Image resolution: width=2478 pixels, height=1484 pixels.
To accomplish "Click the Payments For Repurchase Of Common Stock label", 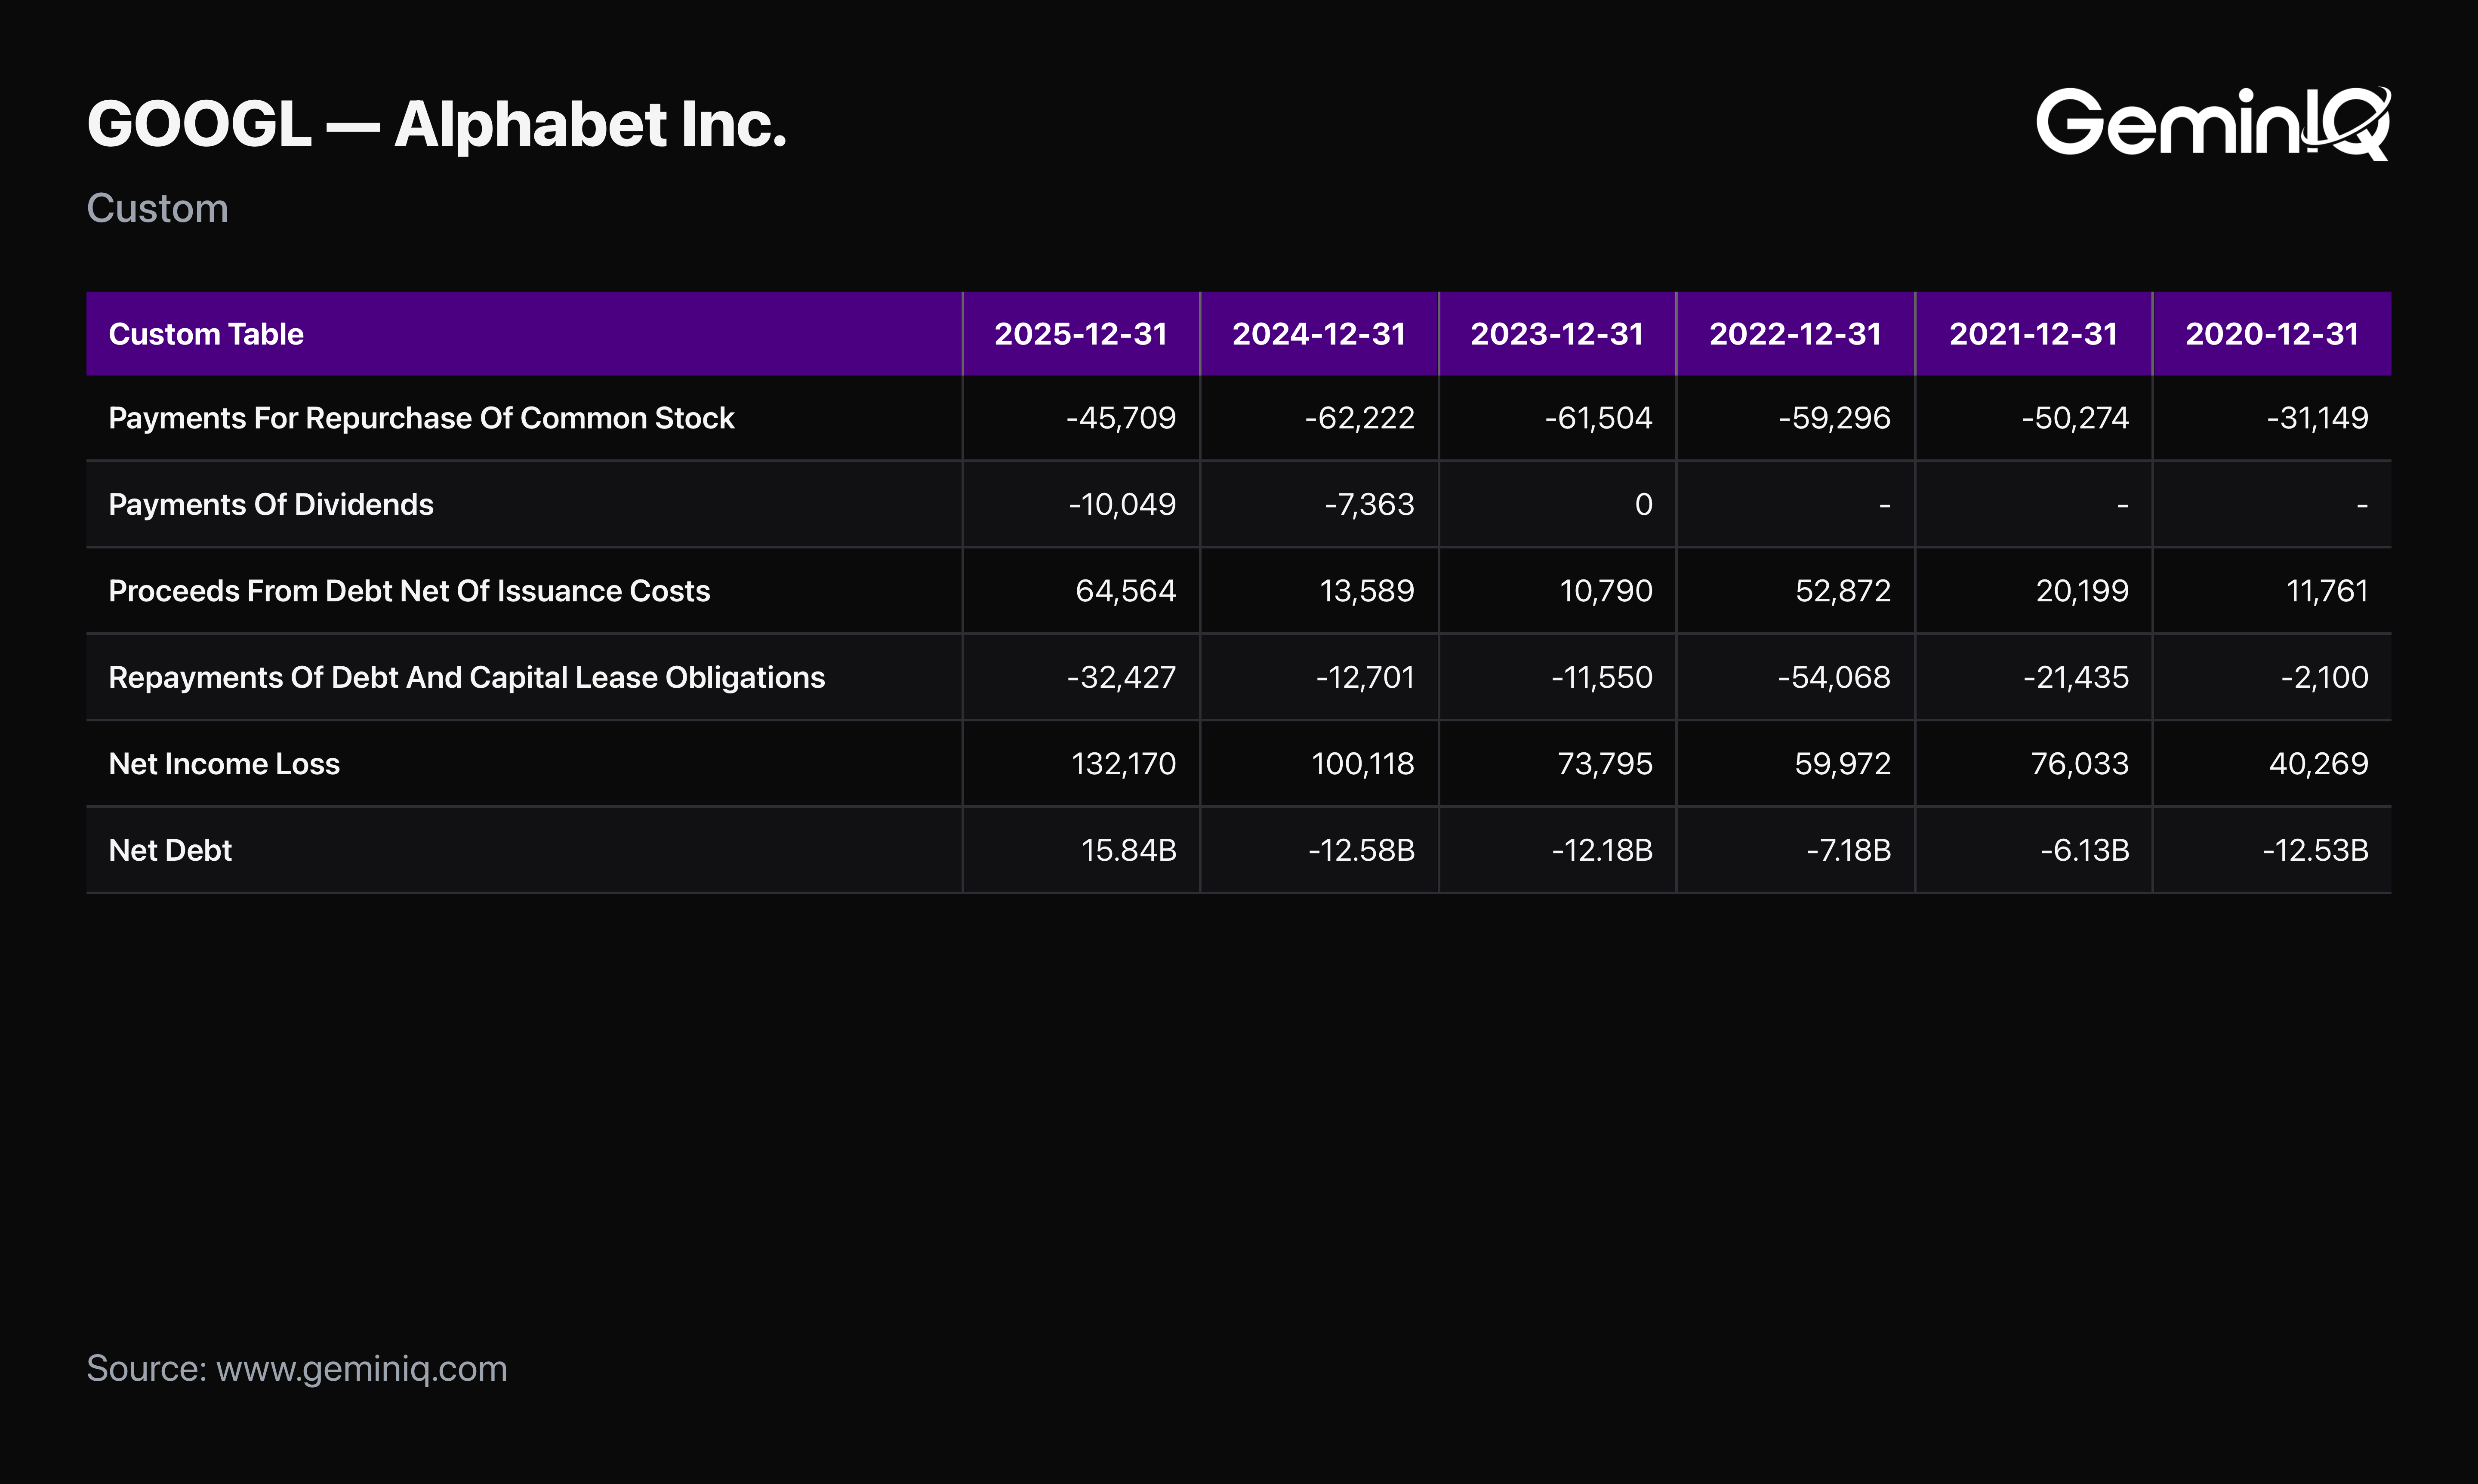I will pyautogui.click(x=421, y=418).
